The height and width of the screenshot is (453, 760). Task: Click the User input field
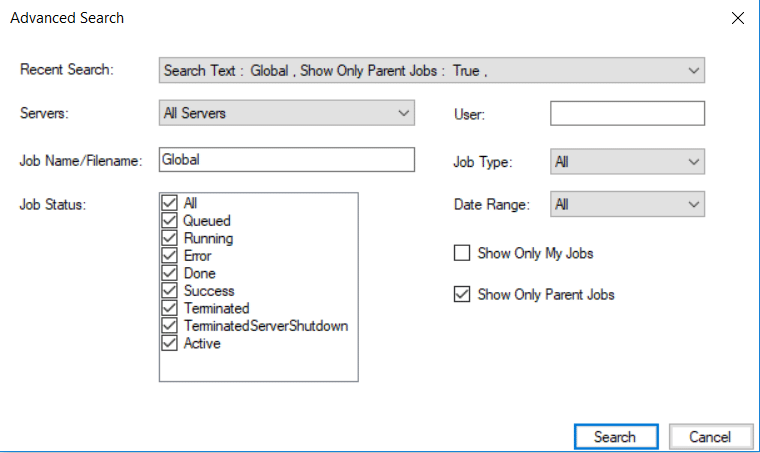point(627,114)
